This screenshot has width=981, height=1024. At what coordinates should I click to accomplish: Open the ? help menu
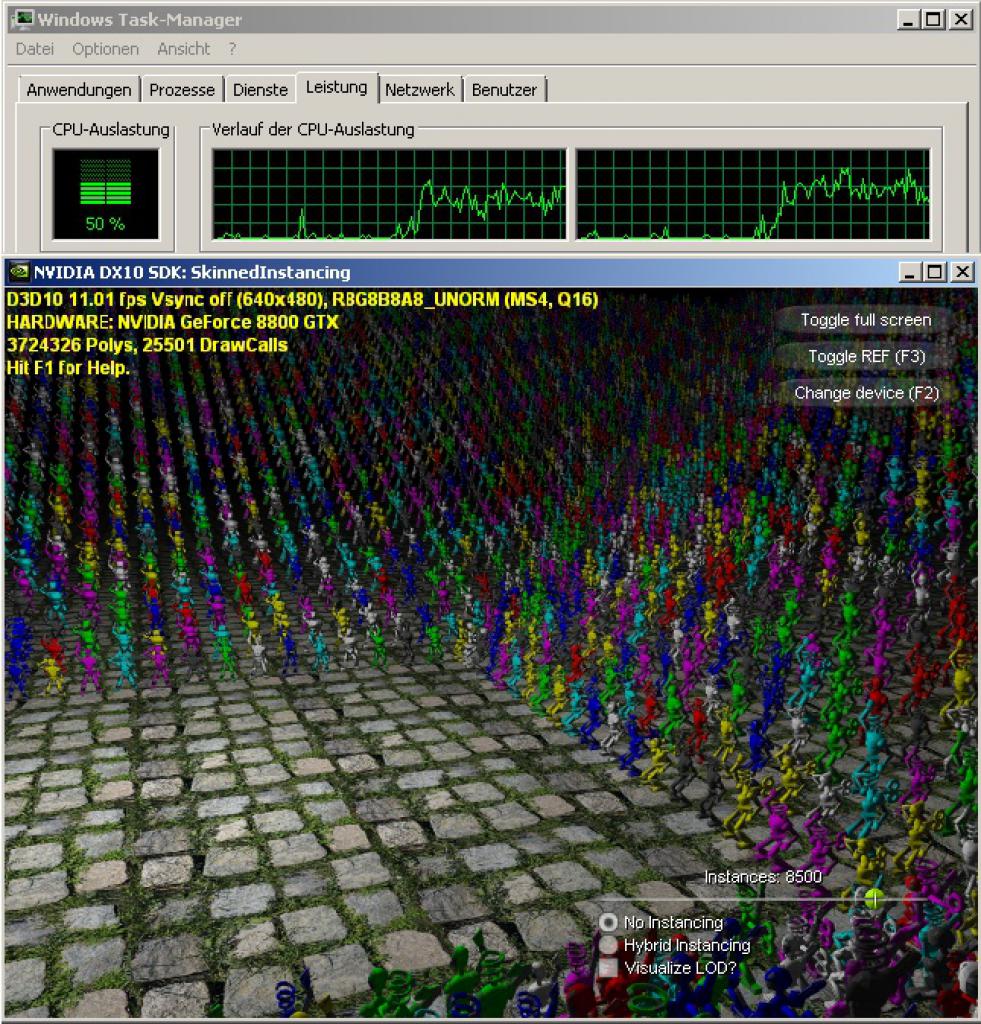coord(232,49)
